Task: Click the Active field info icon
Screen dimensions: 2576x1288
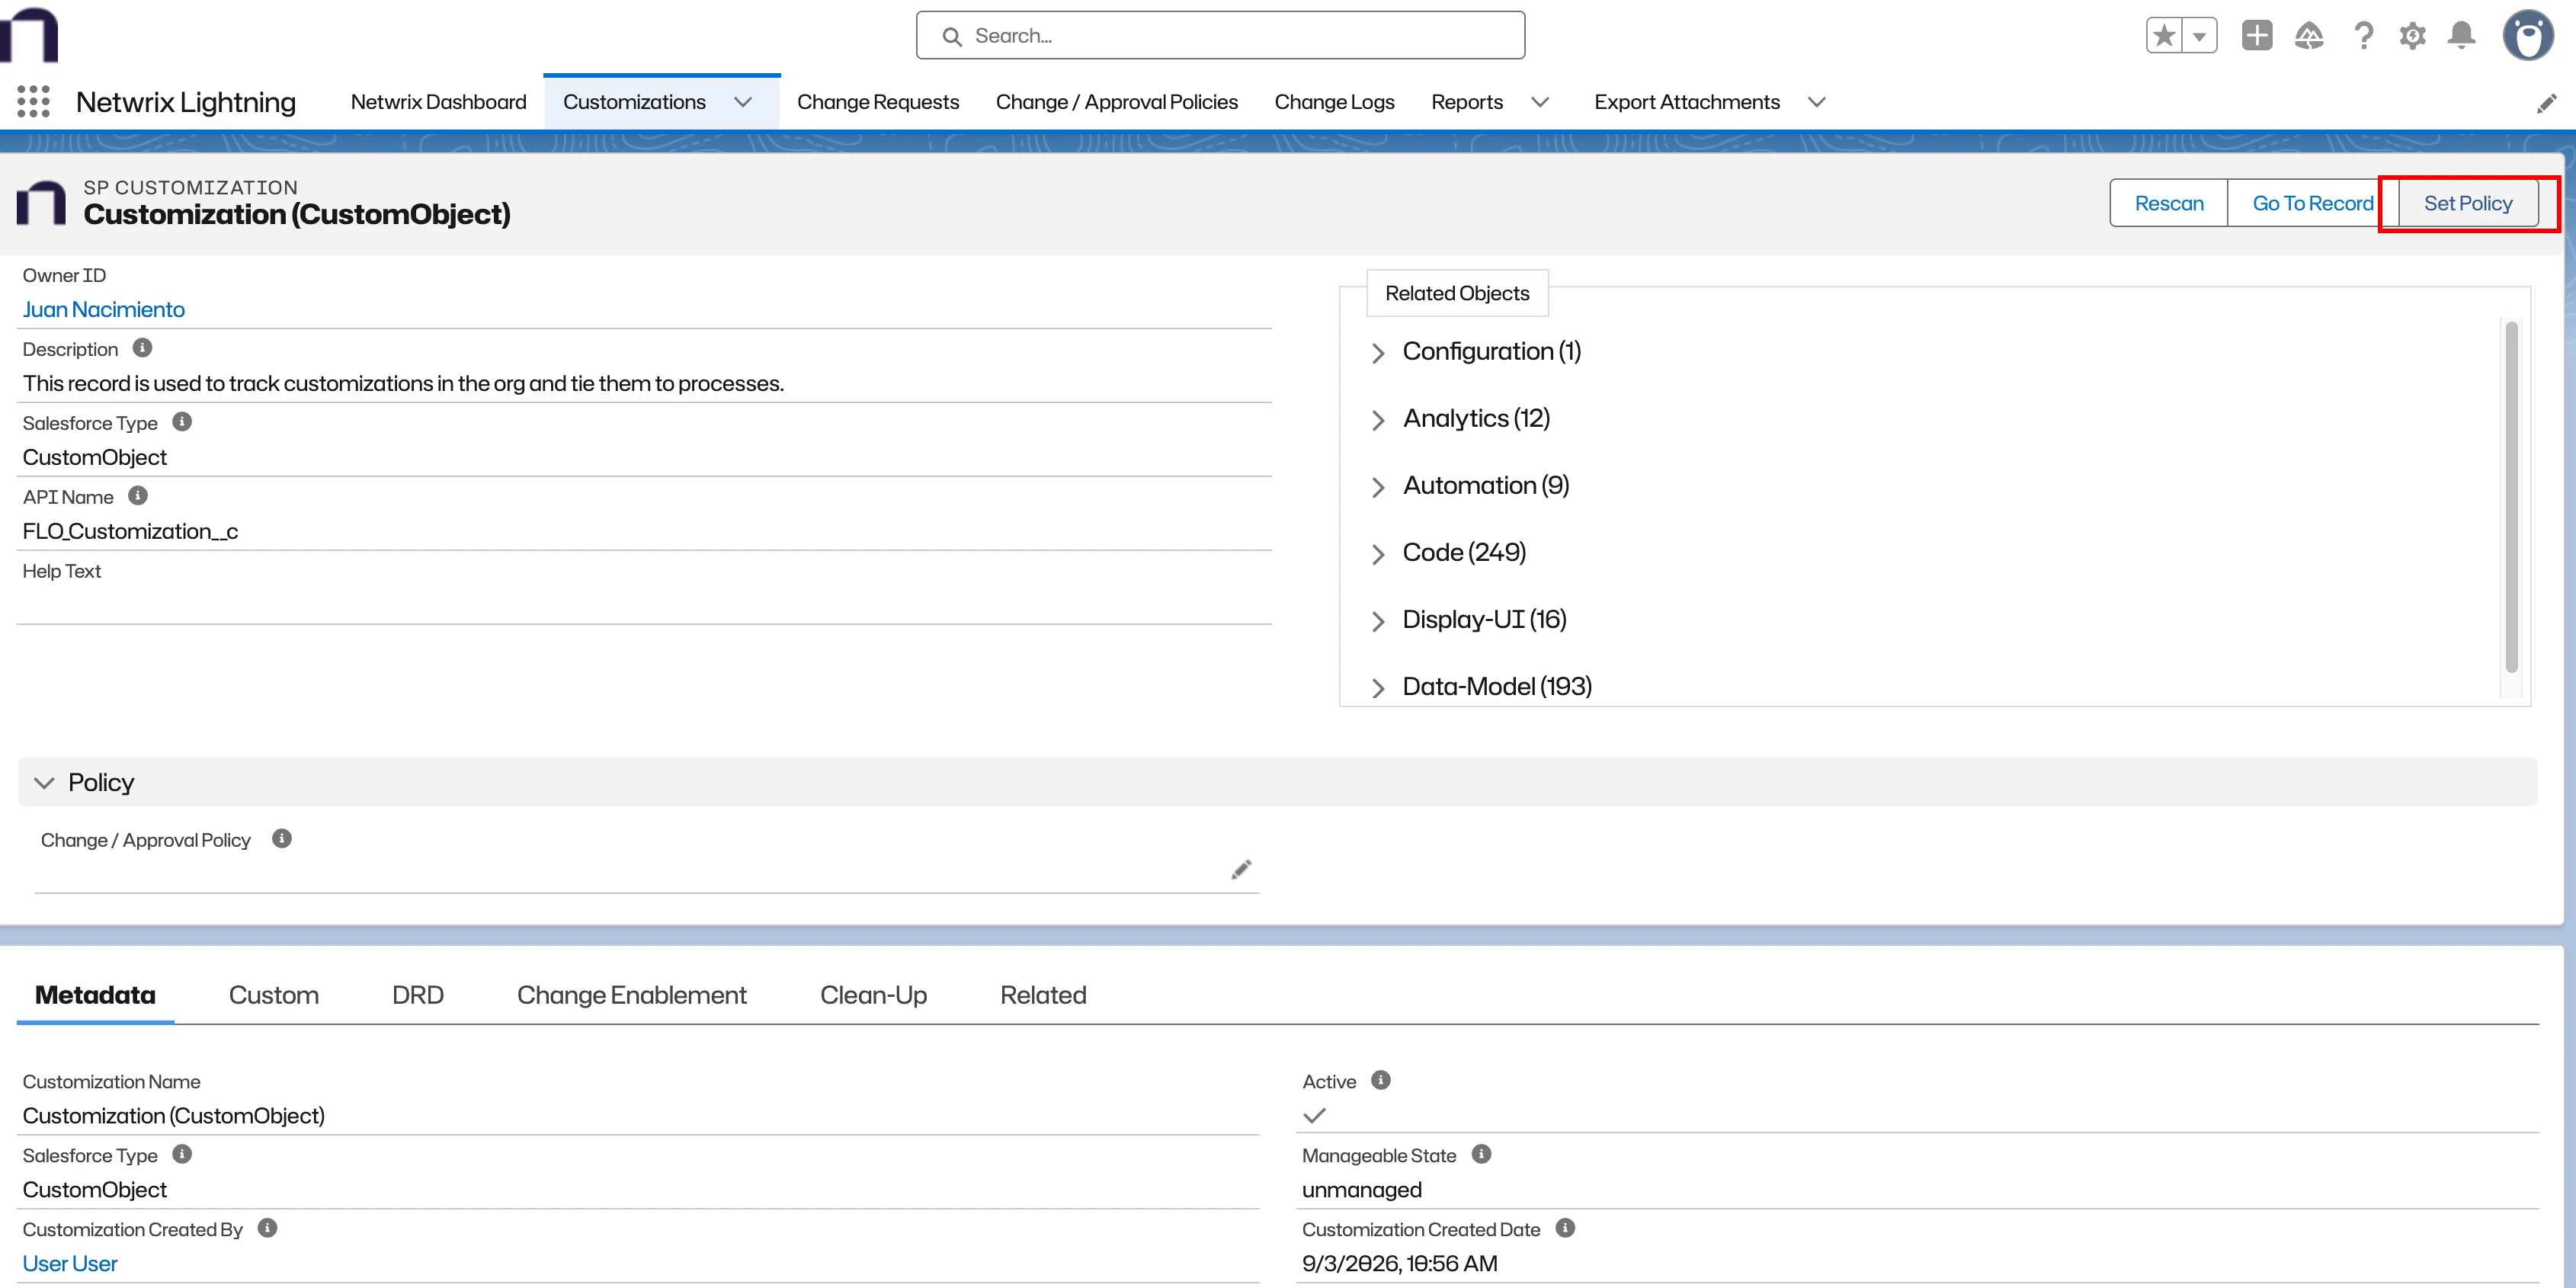Action: click(x=1381, y=1080)
